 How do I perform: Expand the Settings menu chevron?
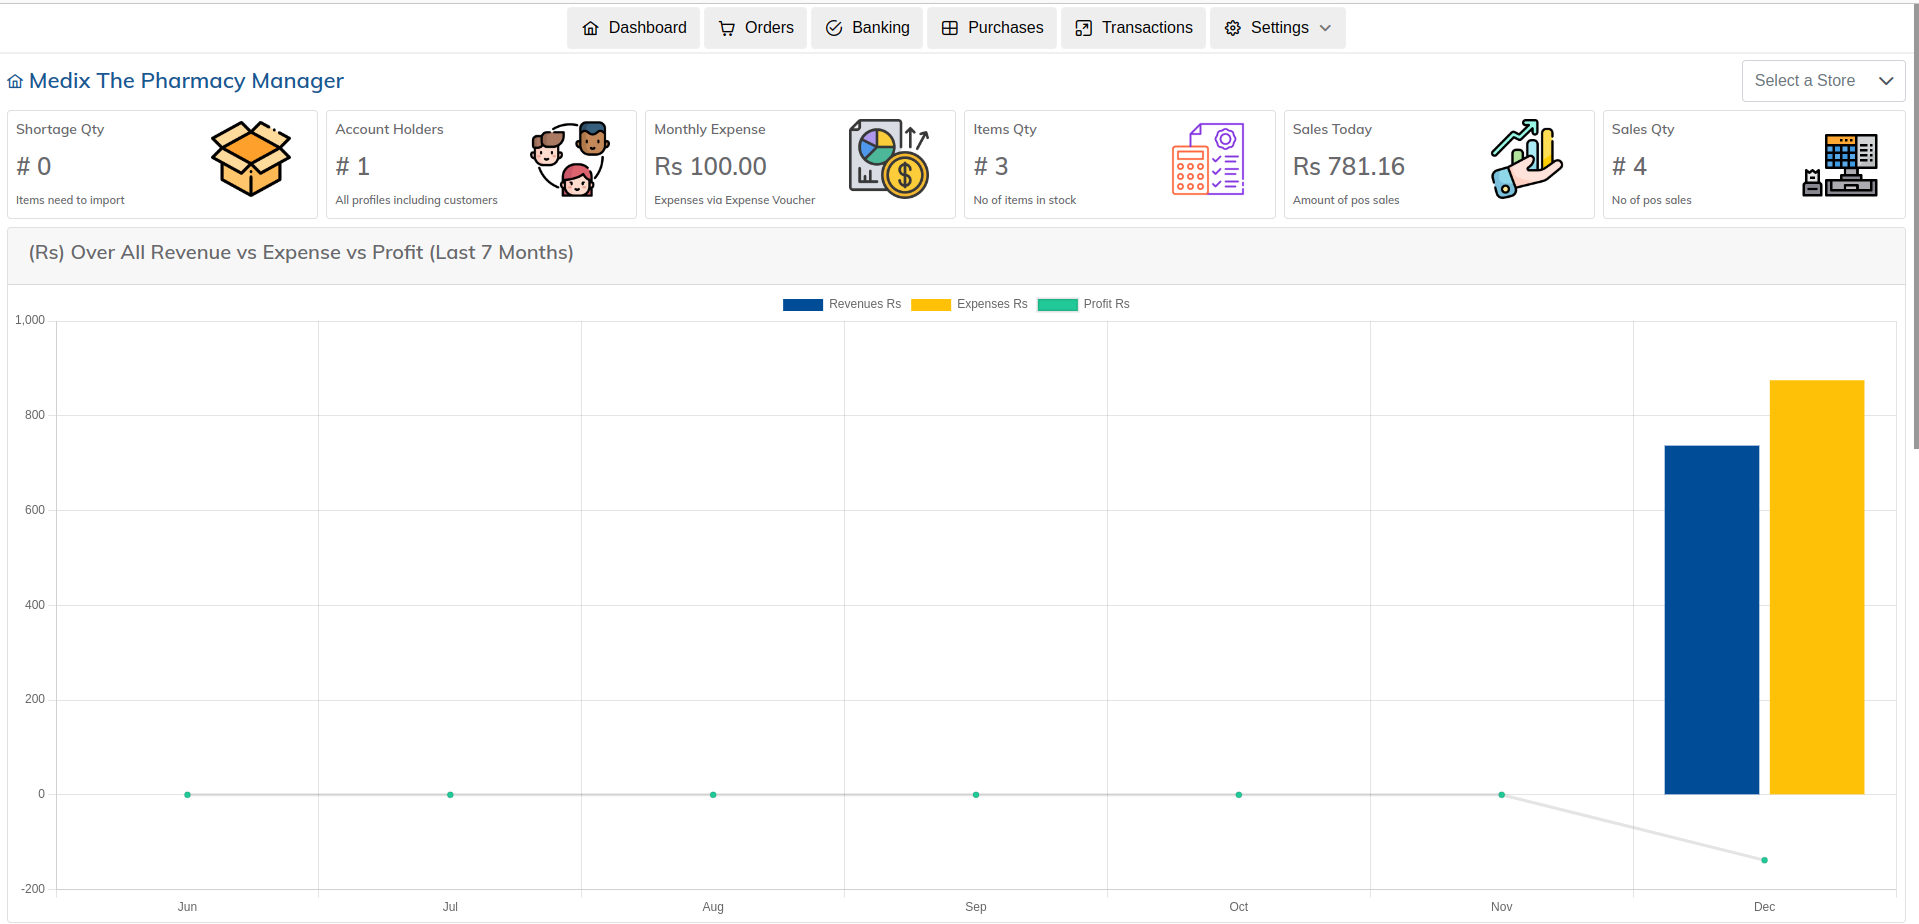coord(1326,28)
